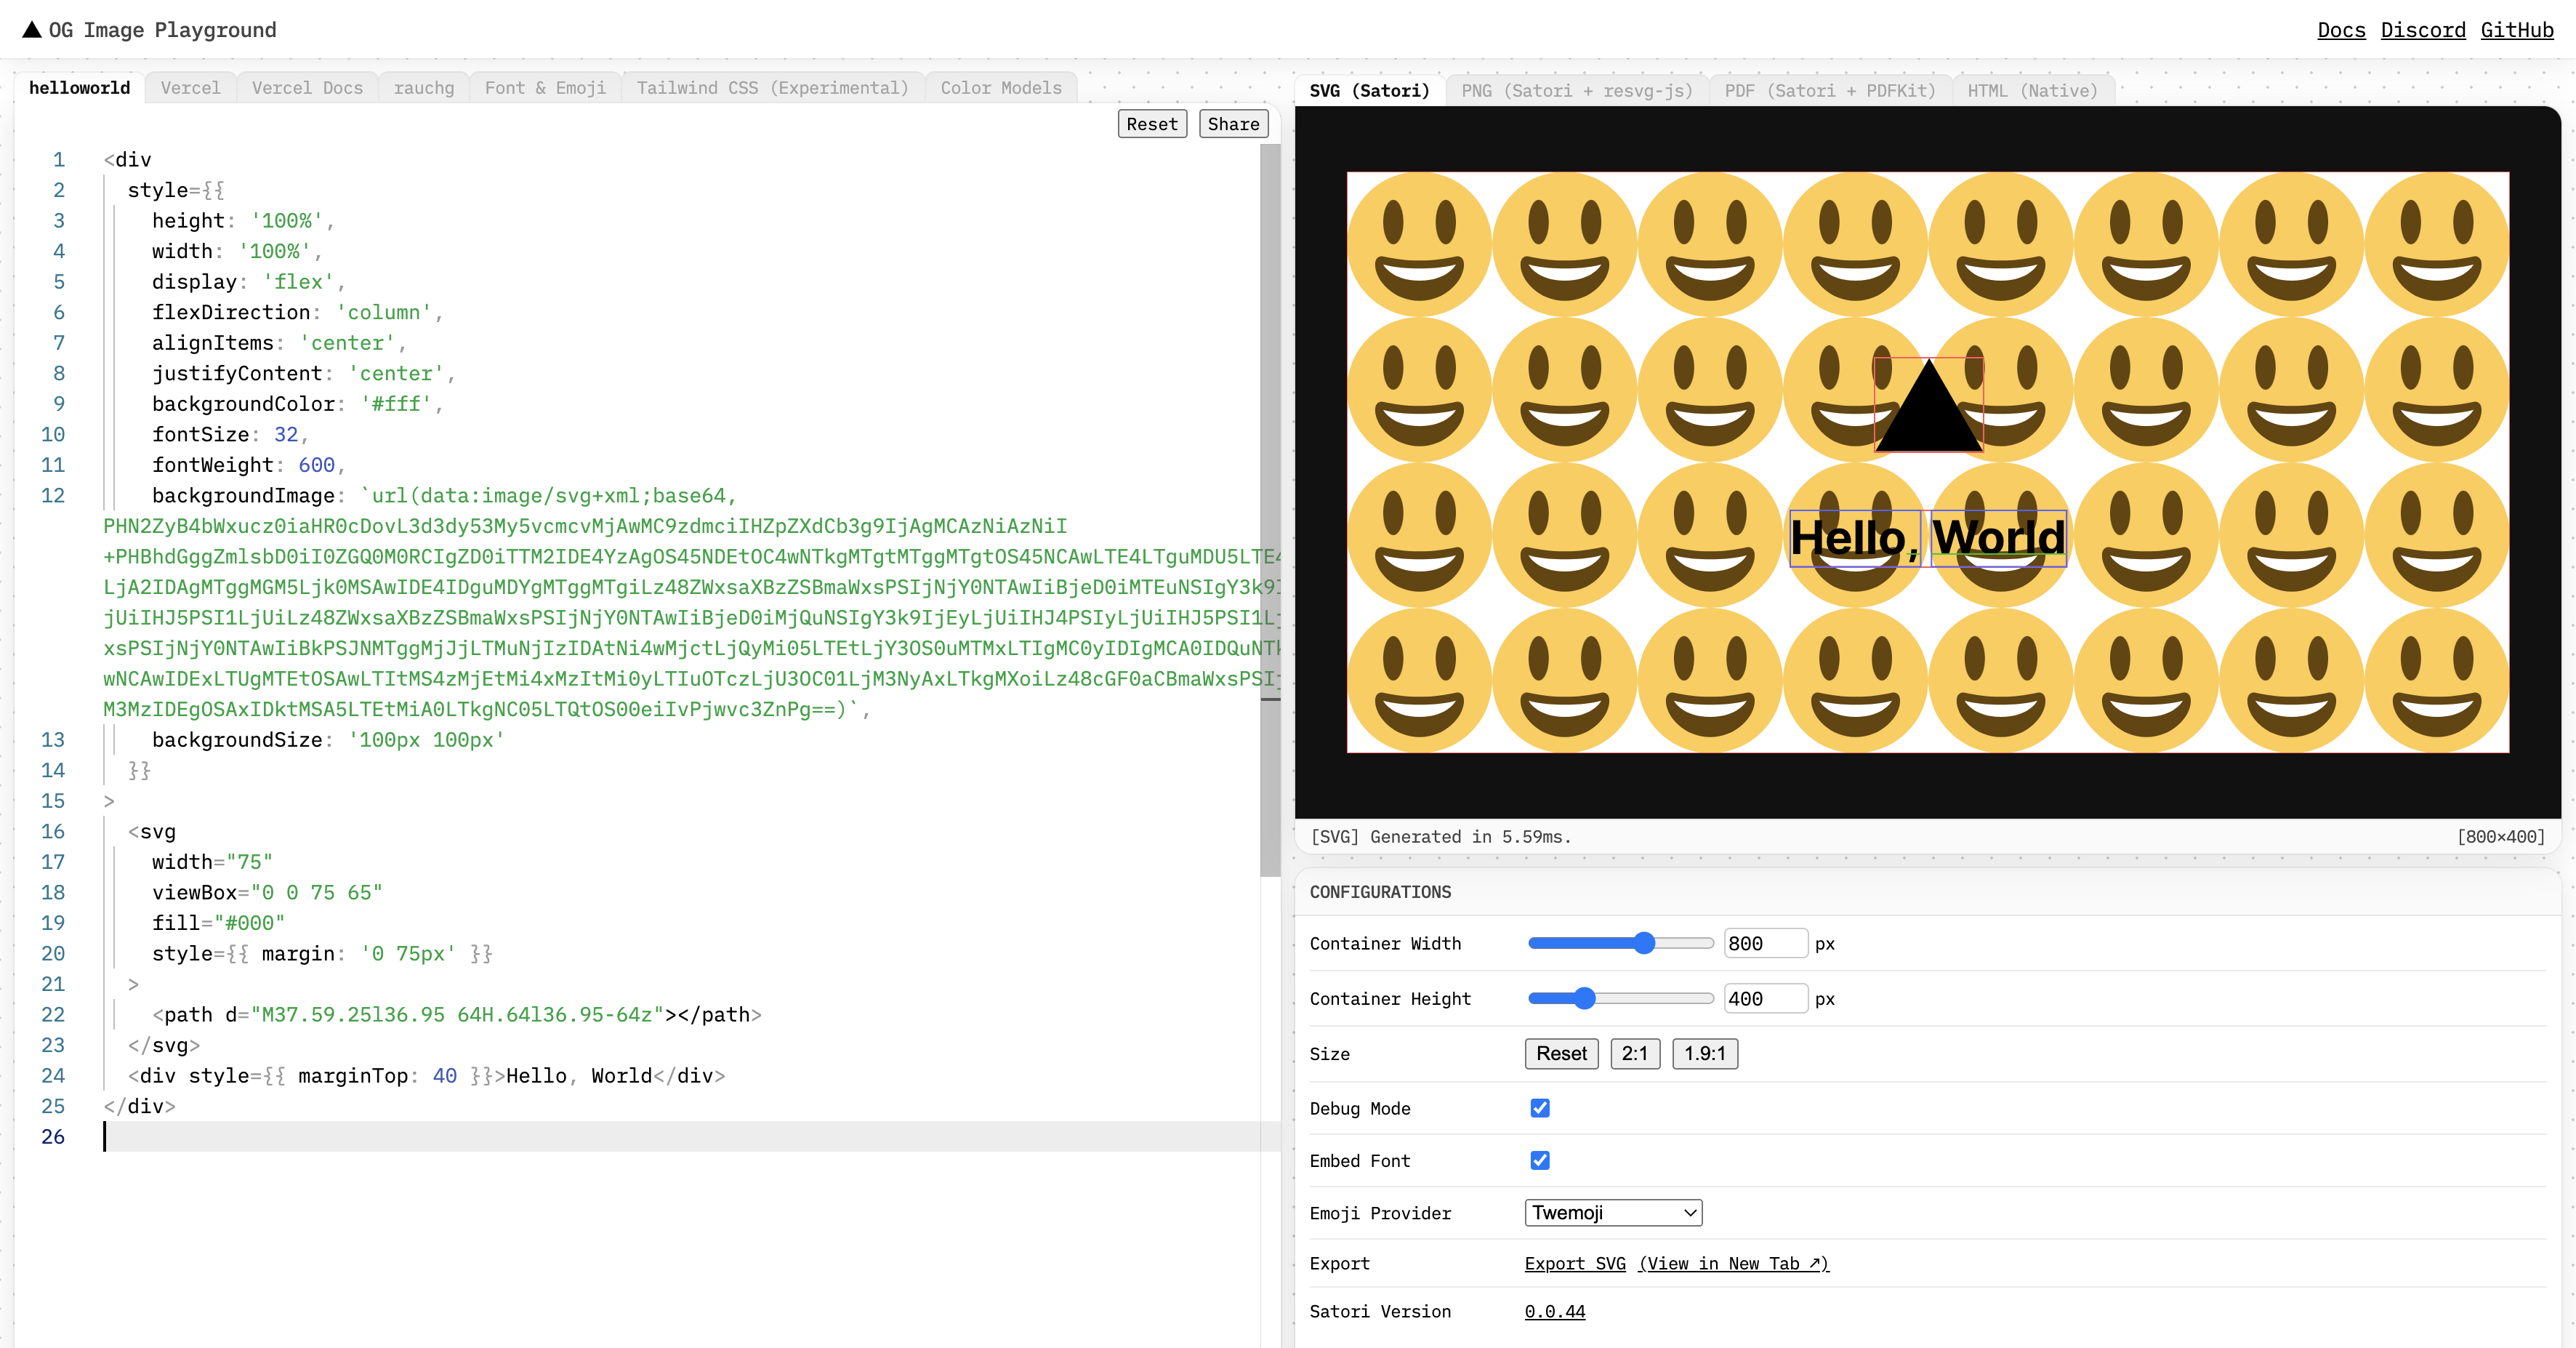This screenshot has height=1348, width=2576.
Task: Open the PDF (Satori + PDFKit) preview
Action: tap(1830, 90)
